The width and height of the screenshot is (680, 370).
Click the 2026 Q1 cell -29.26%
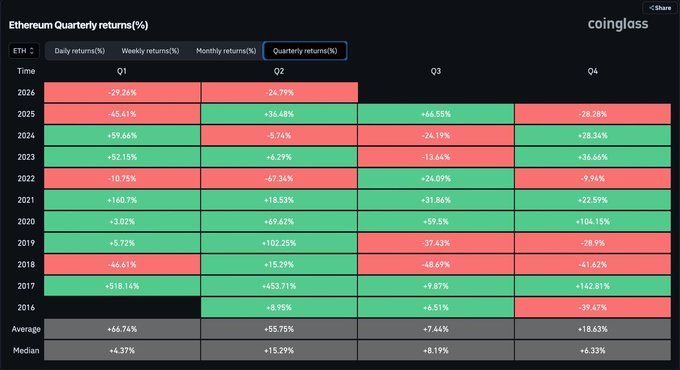[122, 92]
